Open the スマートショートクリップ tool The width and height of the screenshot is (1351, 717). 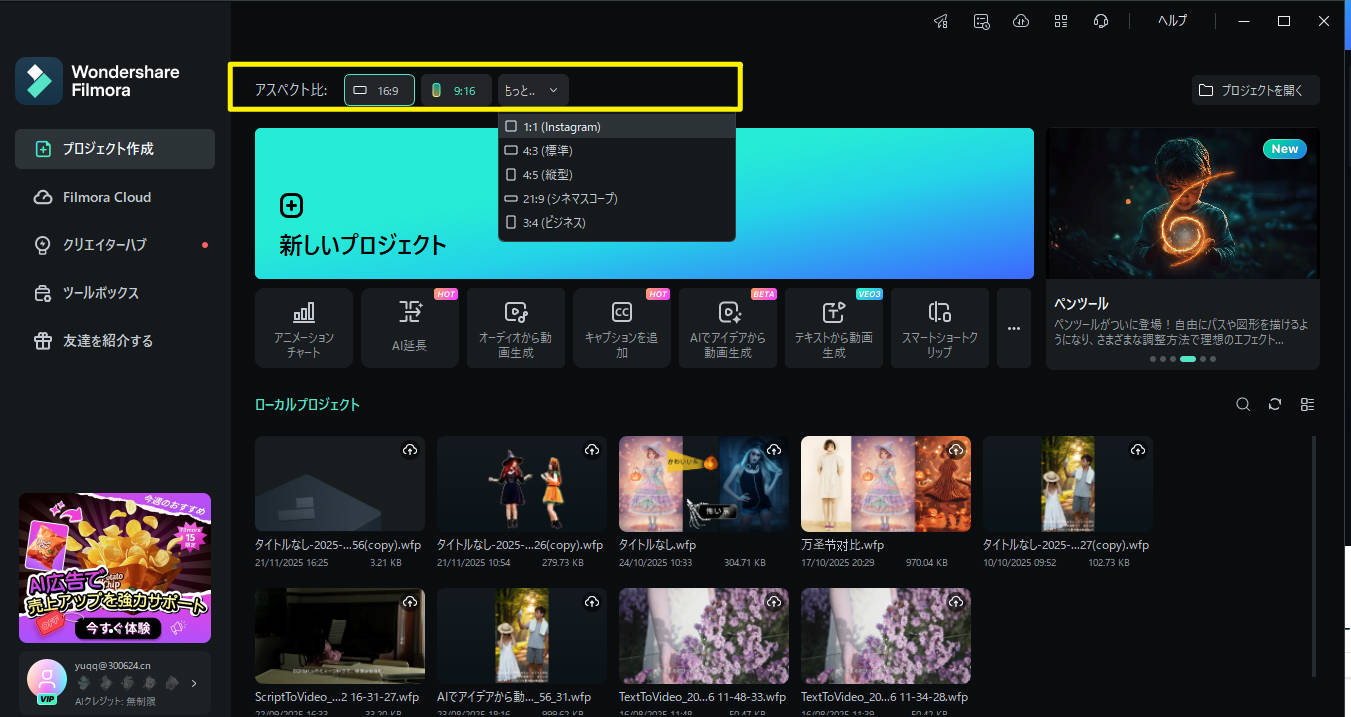(939, 327)
